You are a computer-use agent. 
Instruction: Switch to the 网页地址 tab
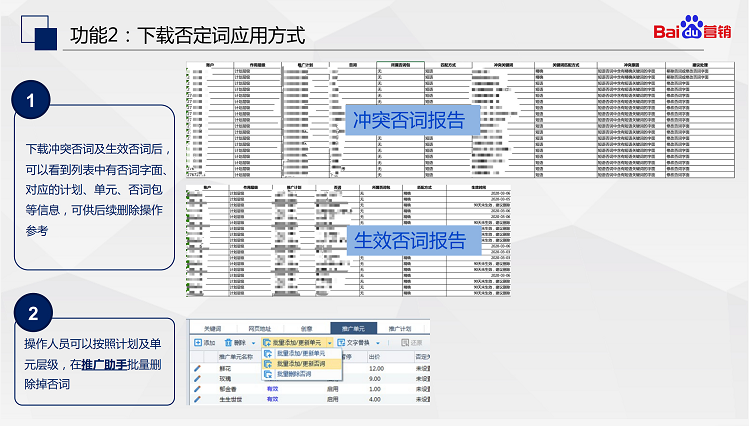[x=261, y=327]
